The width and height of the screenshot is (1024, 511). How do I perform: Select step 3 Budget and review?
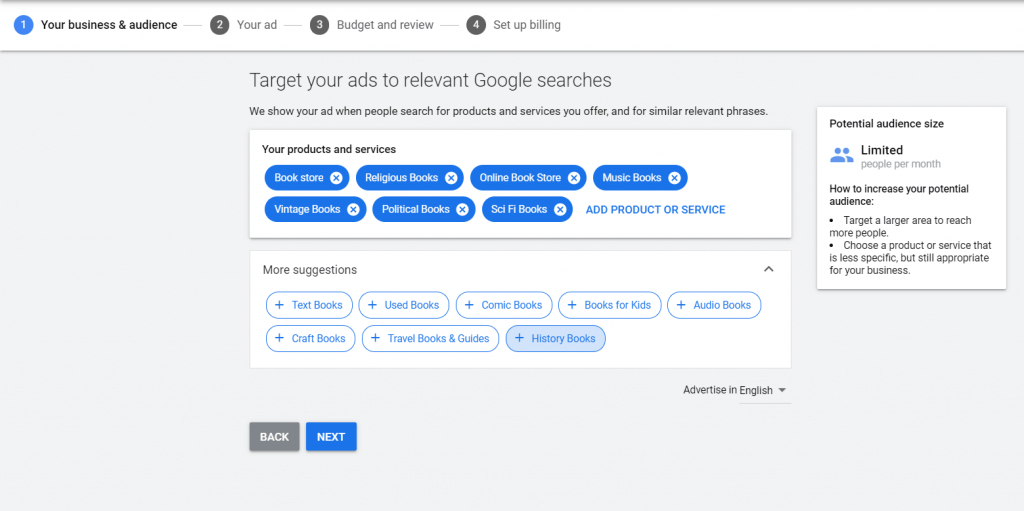coord(372,25)
